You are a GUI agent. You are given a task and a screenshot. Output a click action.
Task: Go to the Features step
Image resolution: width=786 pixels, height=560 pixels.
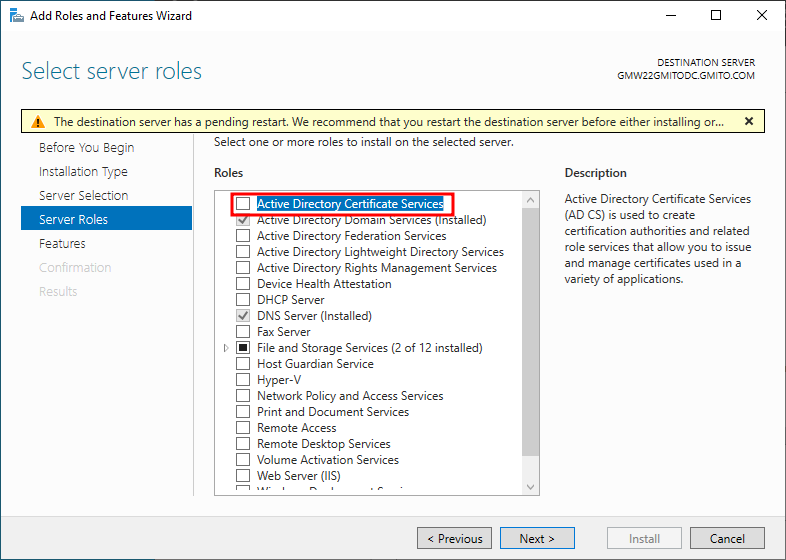[x=62, y=244]
